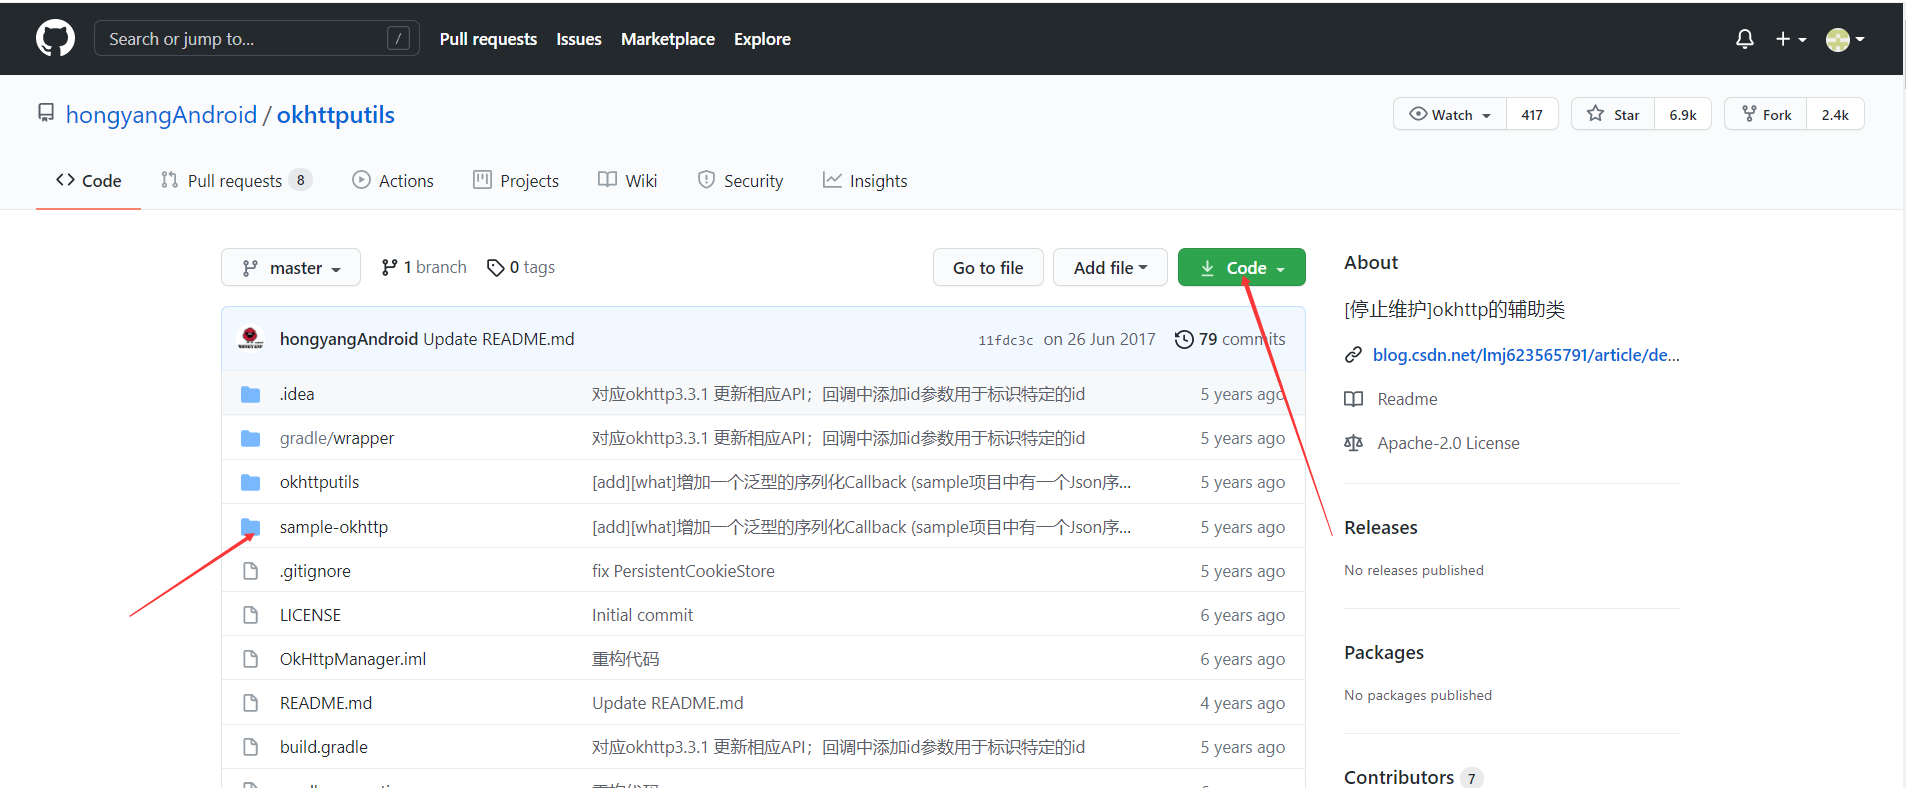Click the Go to file button

[x=988, y=267]
